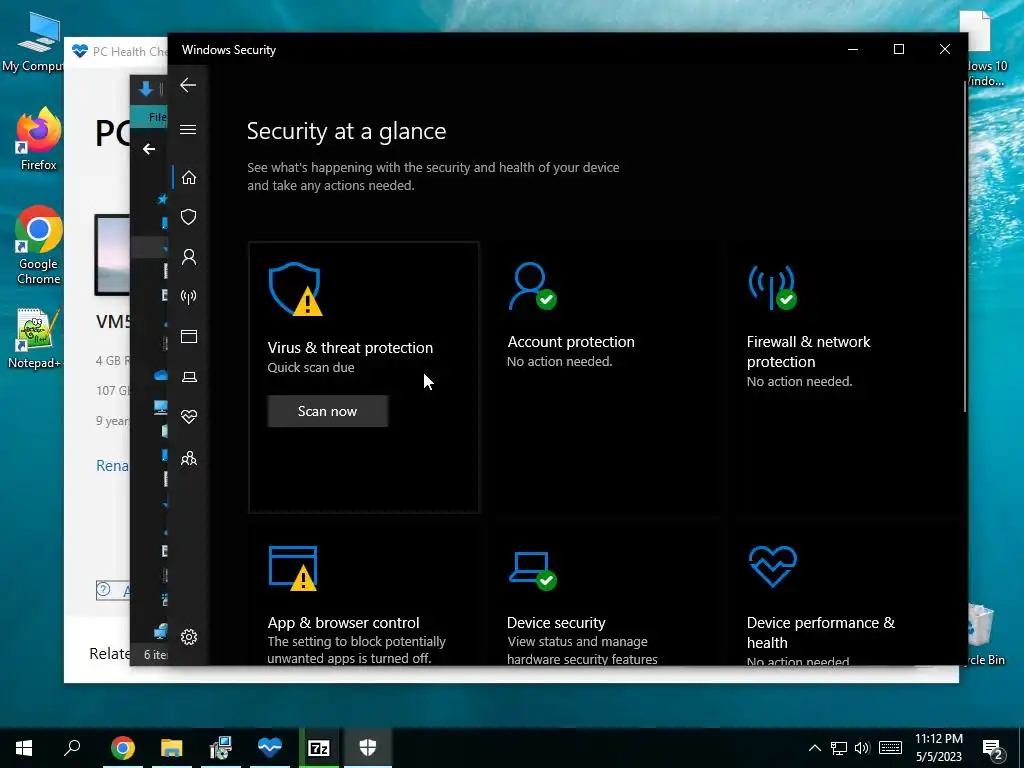
Task: Open Virus & threat protection shield in sidebar
Action: [x=189, y=217]
